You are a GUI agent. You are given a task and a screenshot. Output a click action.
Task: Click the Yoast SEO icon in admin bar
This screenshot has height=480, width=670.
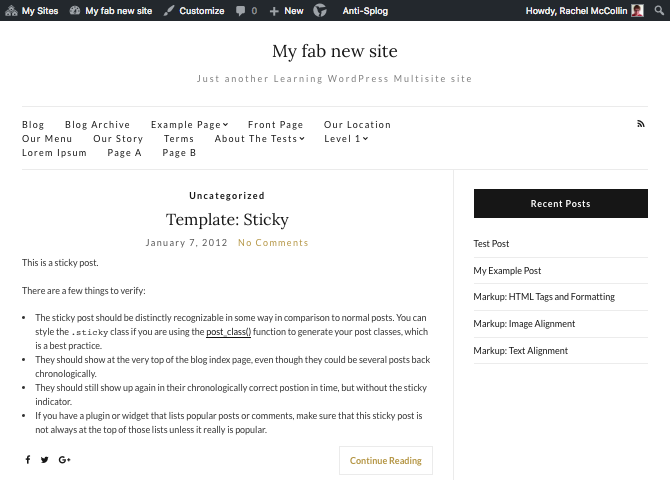[320, 11]
